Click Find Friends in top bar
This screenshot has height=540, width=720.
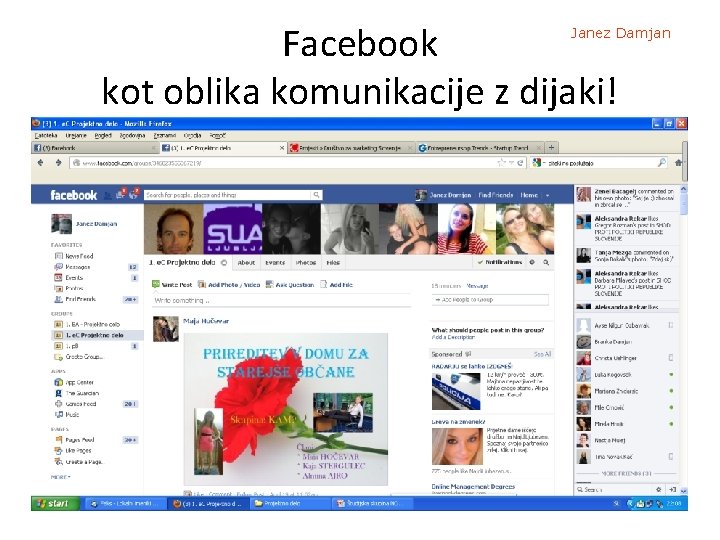click(x=495, y=195)
